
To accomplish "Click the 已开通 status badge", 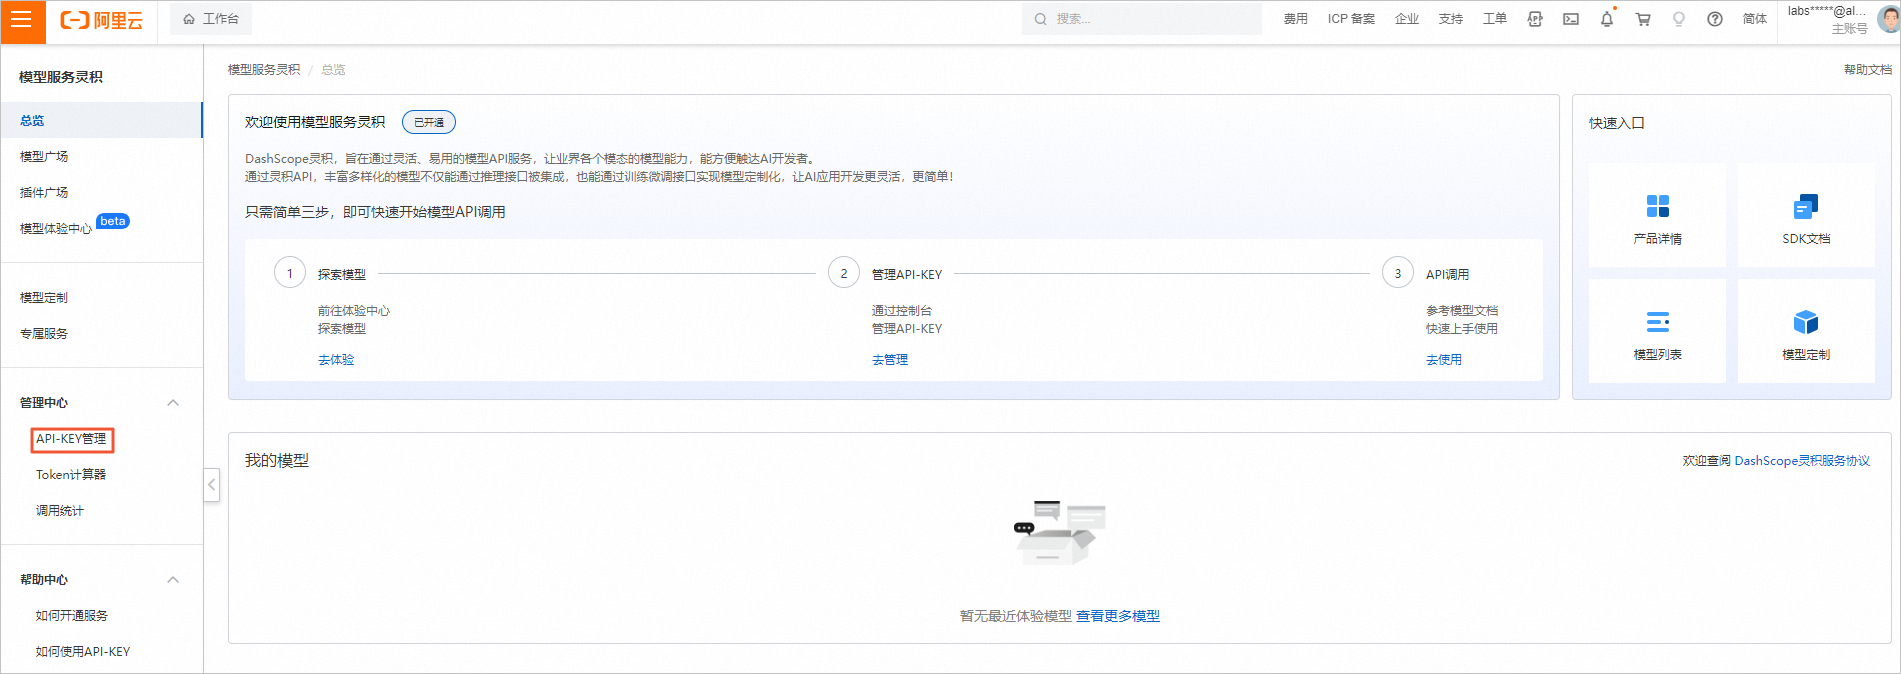I will click(x=429, y=122).
